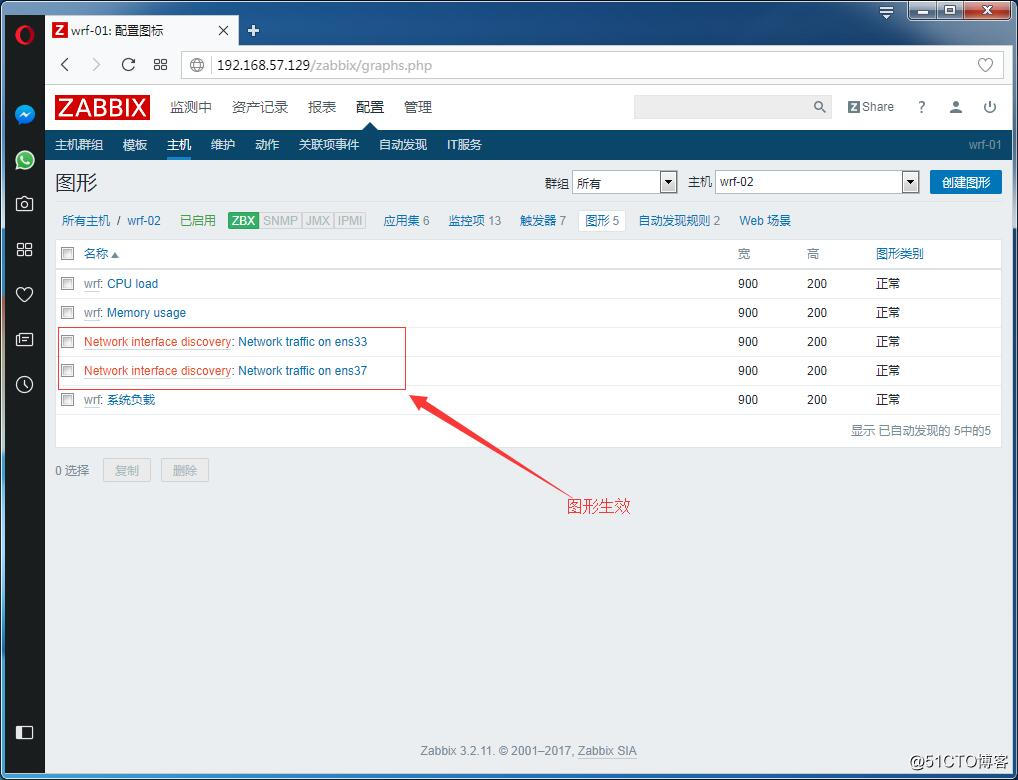Open personal news in sidebar
1018x780 pixels.
[x=25, y=339]
